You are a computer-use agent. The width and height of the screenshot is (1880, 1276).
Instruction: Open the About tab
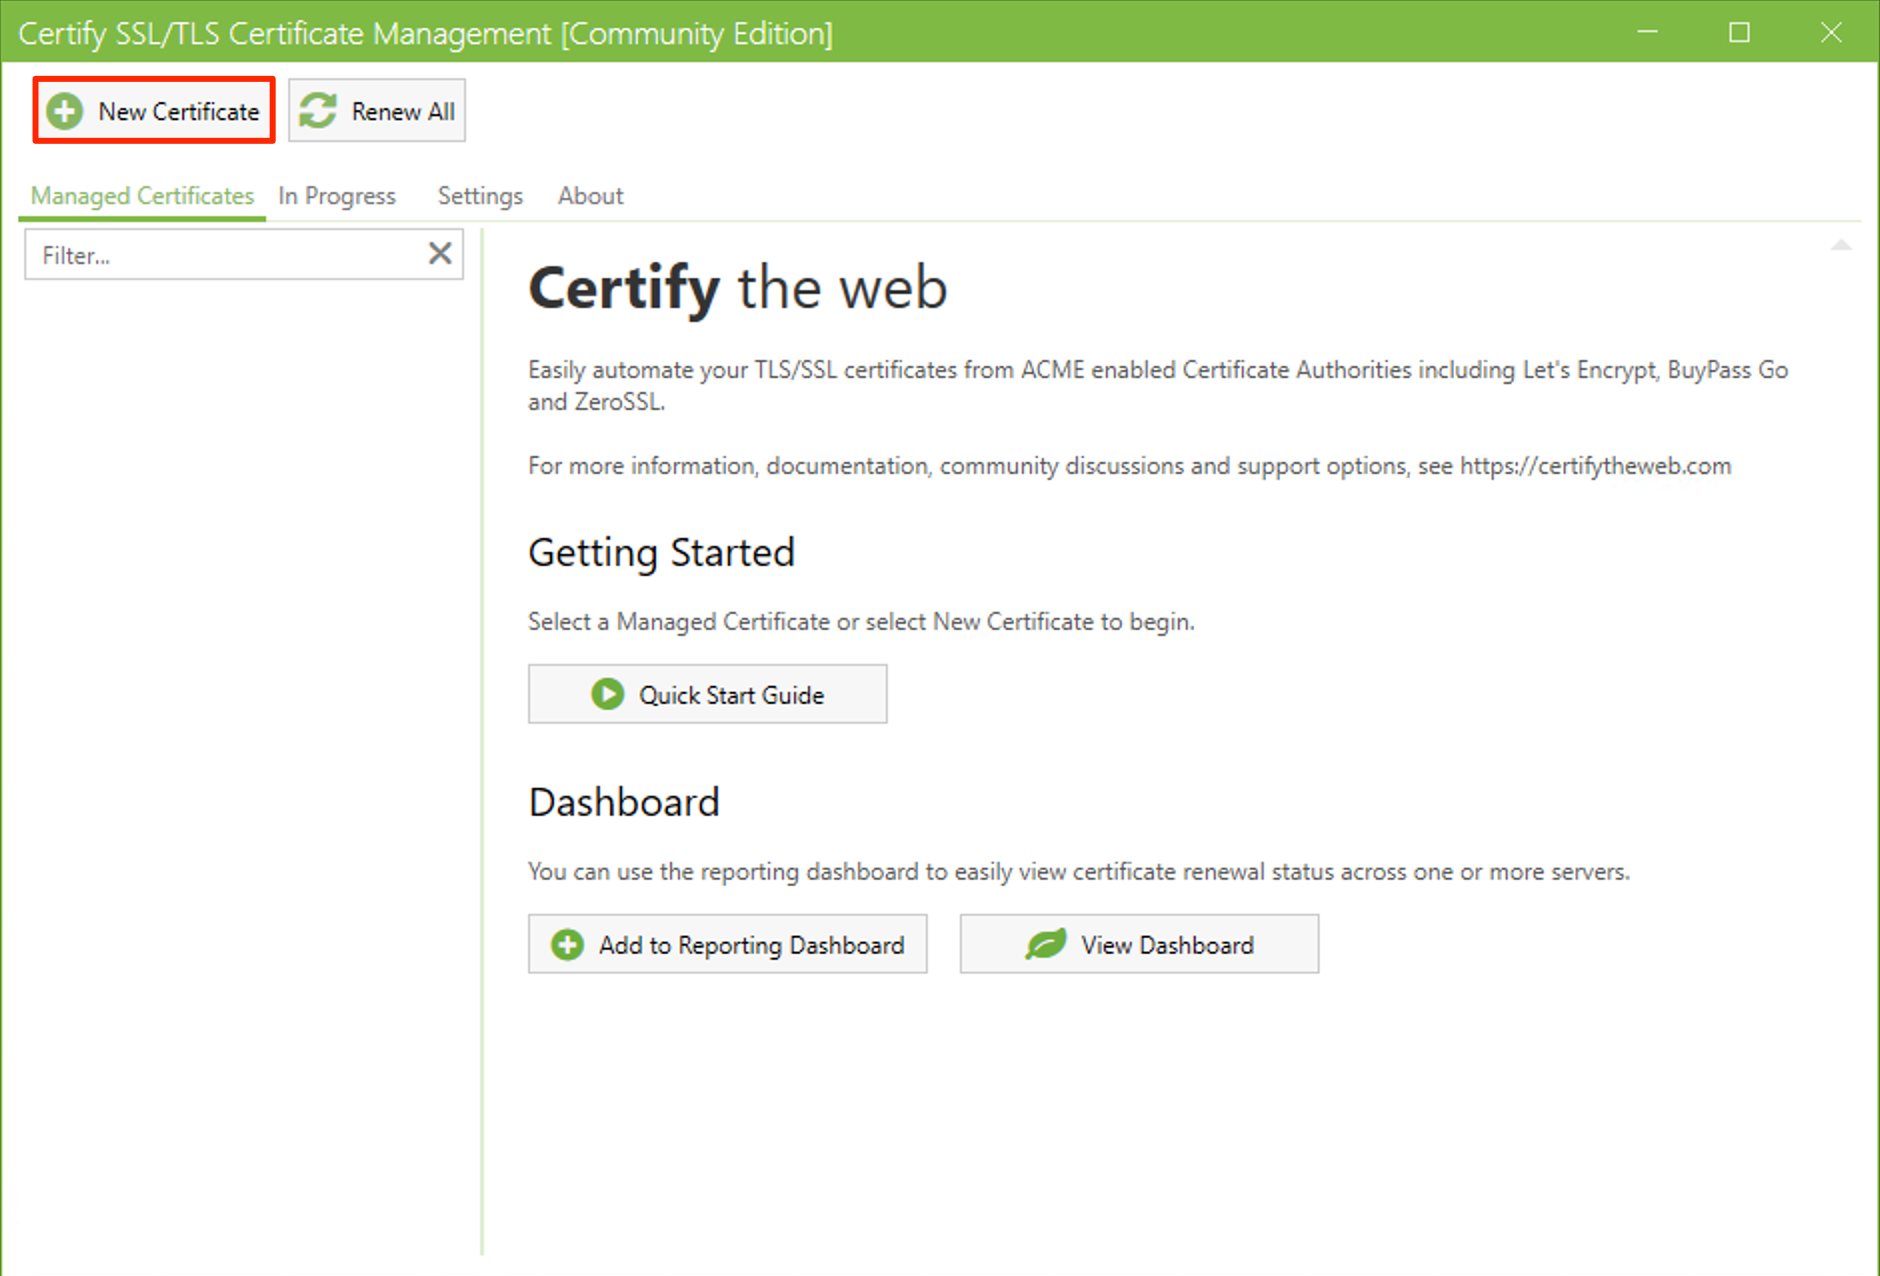(590, 196)
